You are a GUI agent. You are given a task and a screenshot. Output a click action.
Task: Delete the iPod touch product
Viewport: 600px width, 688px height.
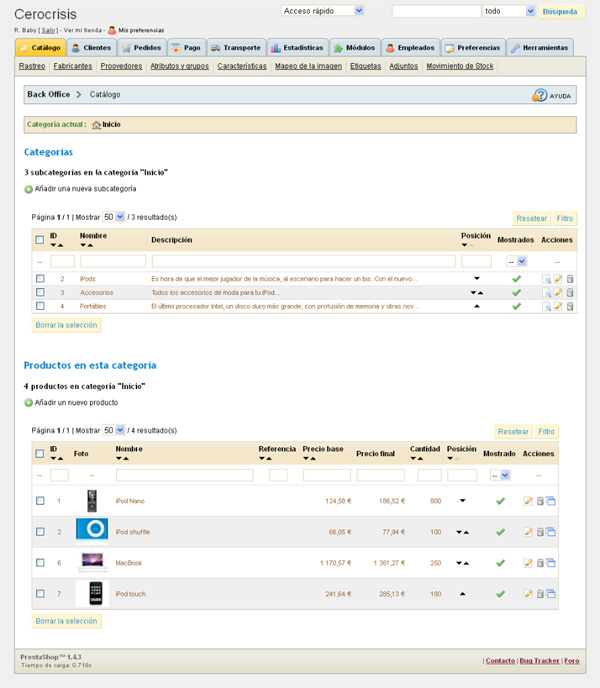[540, 594]
